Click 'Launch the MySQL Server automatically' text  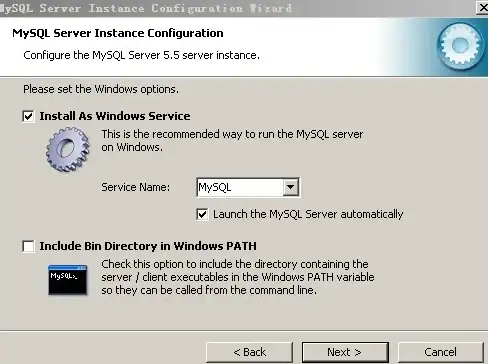(x=308, y=214)
